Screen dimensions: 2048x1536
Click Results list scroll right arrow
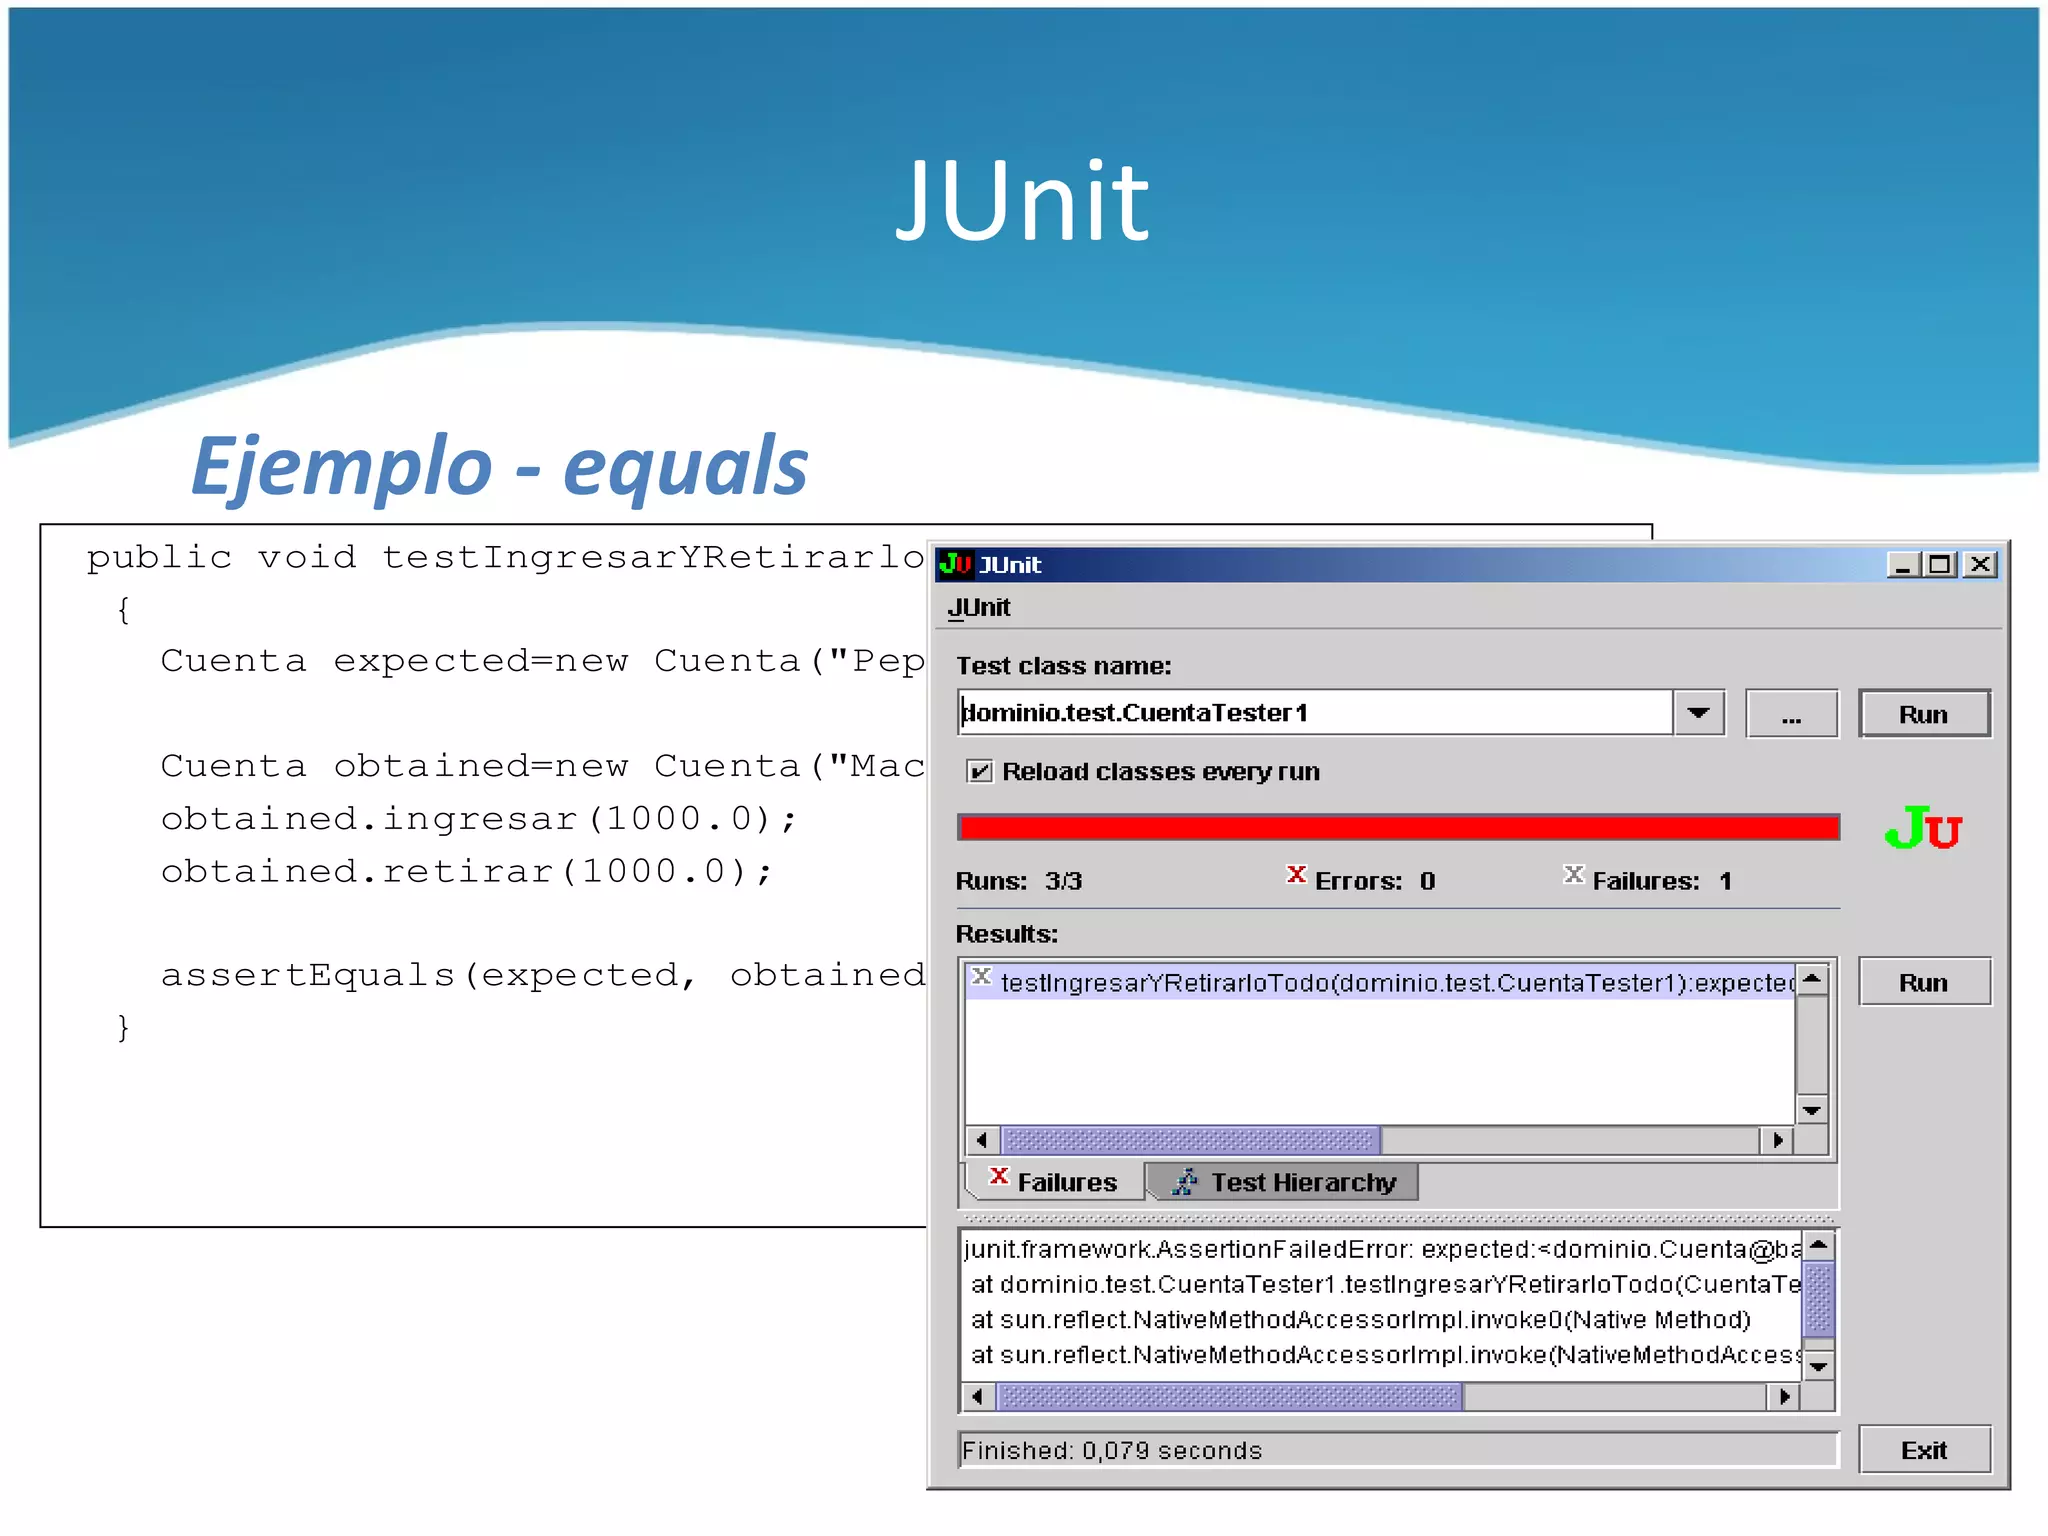point(1777,1140)
